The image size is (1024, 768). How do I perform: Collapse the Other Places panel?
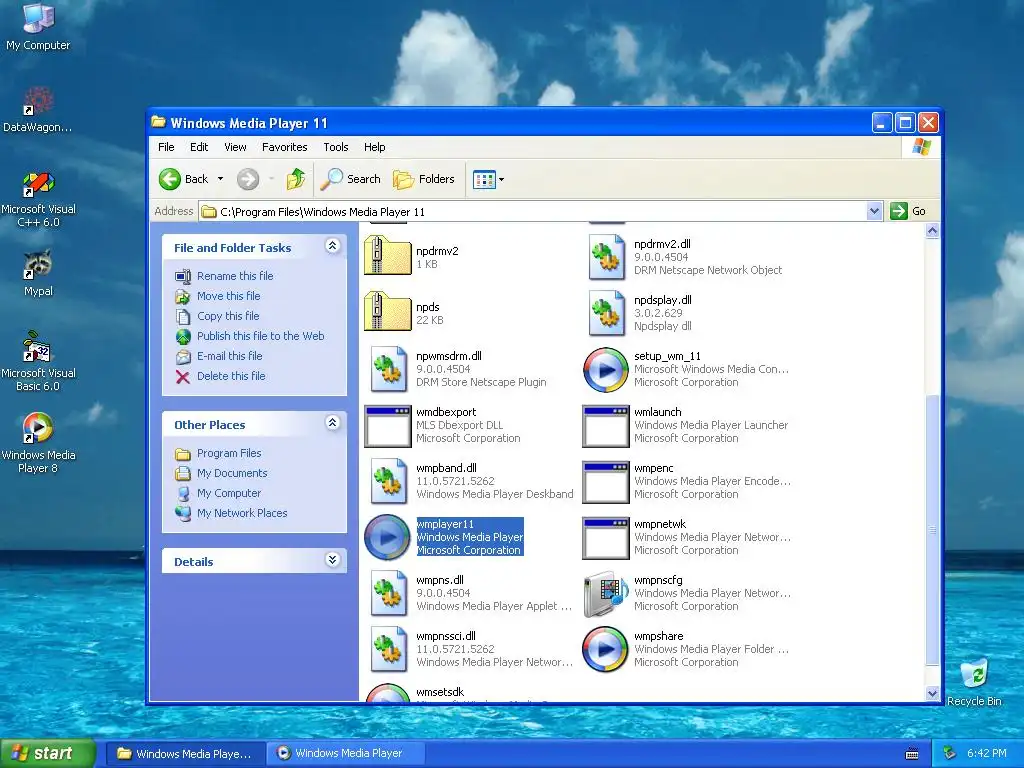pos(332,423)
